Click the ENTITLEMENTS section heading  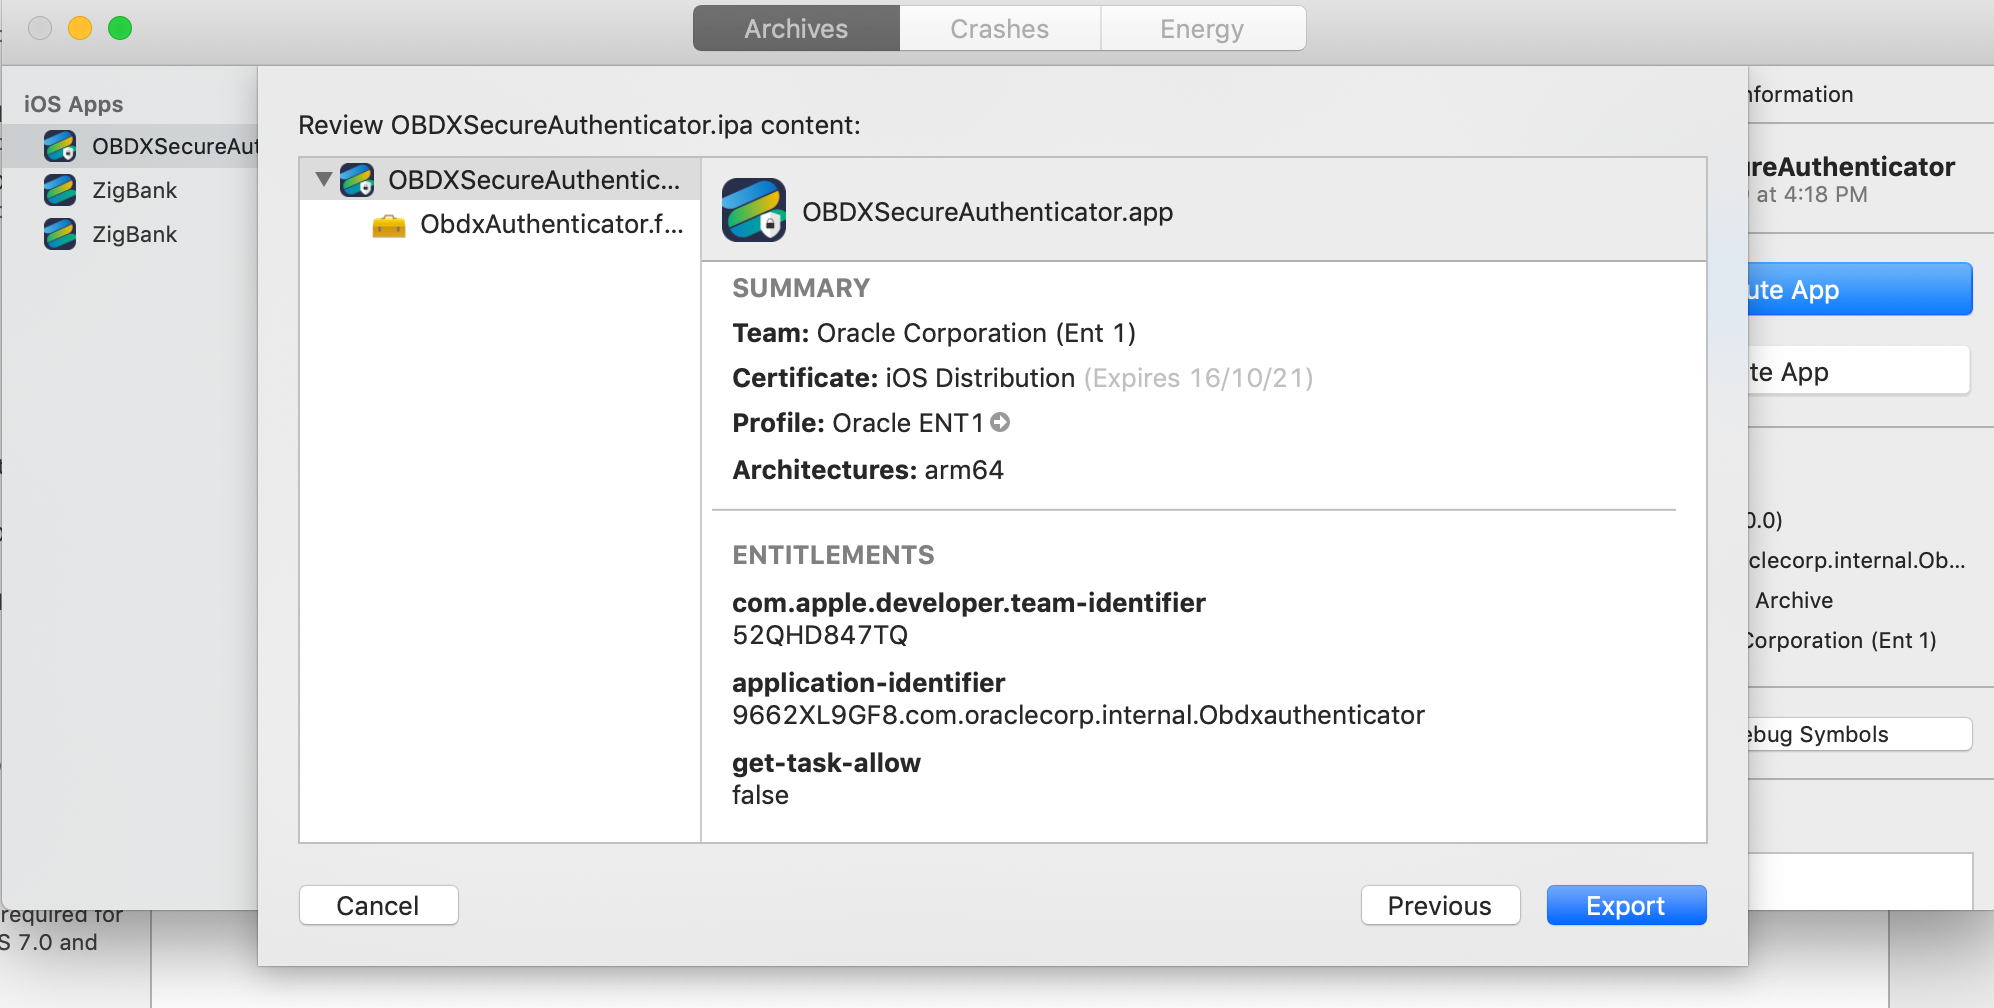coord(833,555)
